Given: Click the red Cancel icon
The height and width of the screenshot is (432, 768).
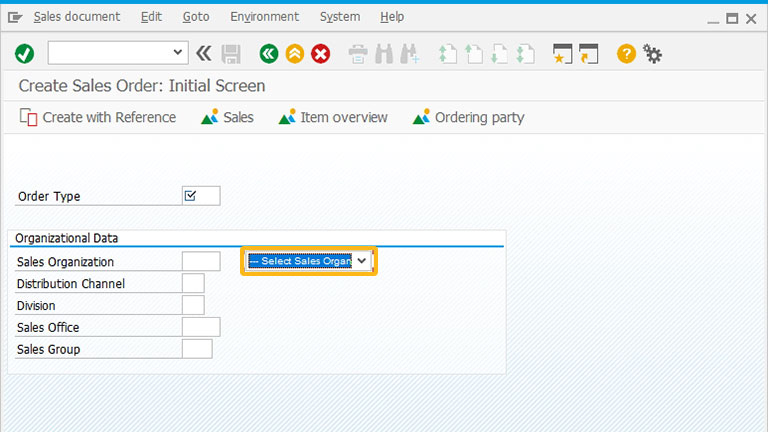Looking at the screenshot, I should point(321,53).
